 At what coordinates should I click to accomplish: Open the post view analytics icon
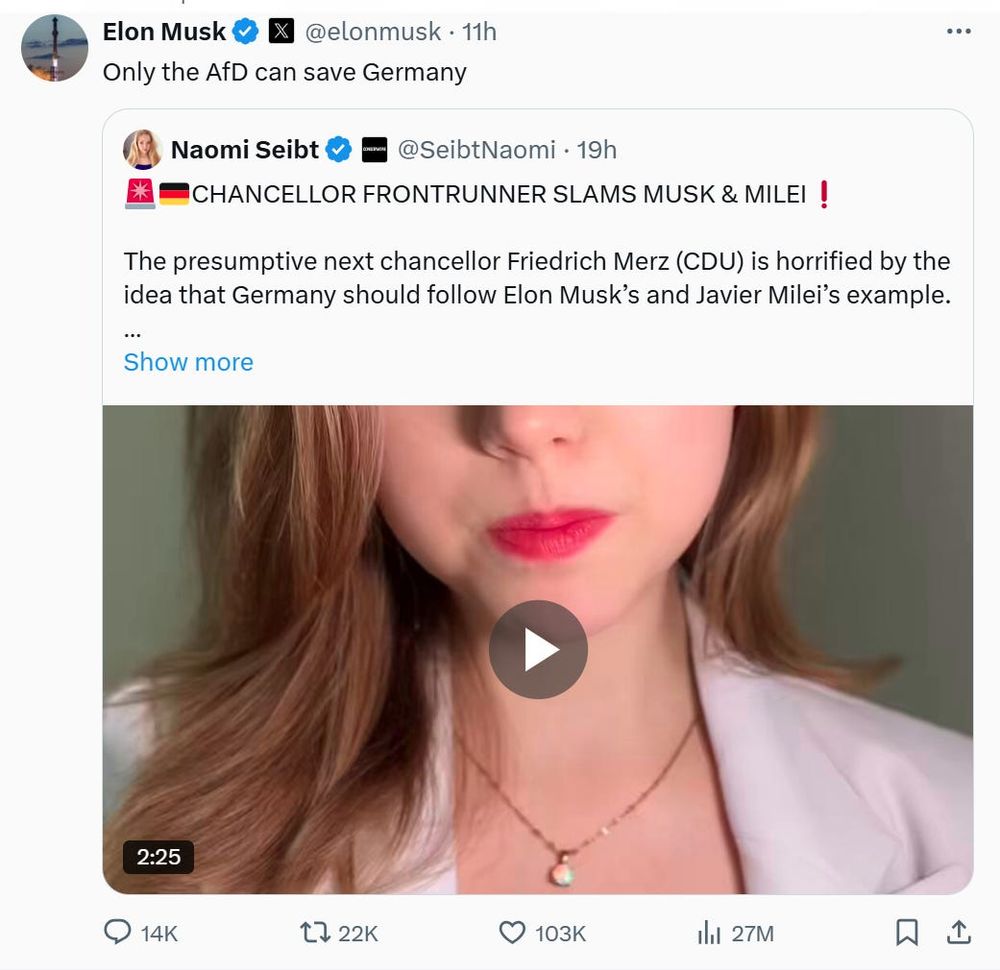point(709,933)
